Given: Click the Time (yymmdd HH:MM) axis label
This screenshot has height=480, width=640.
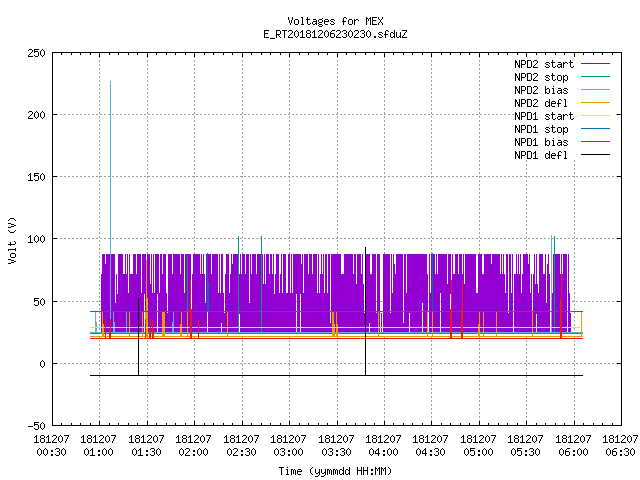Looking at the screenshot, I should point(335,471).
